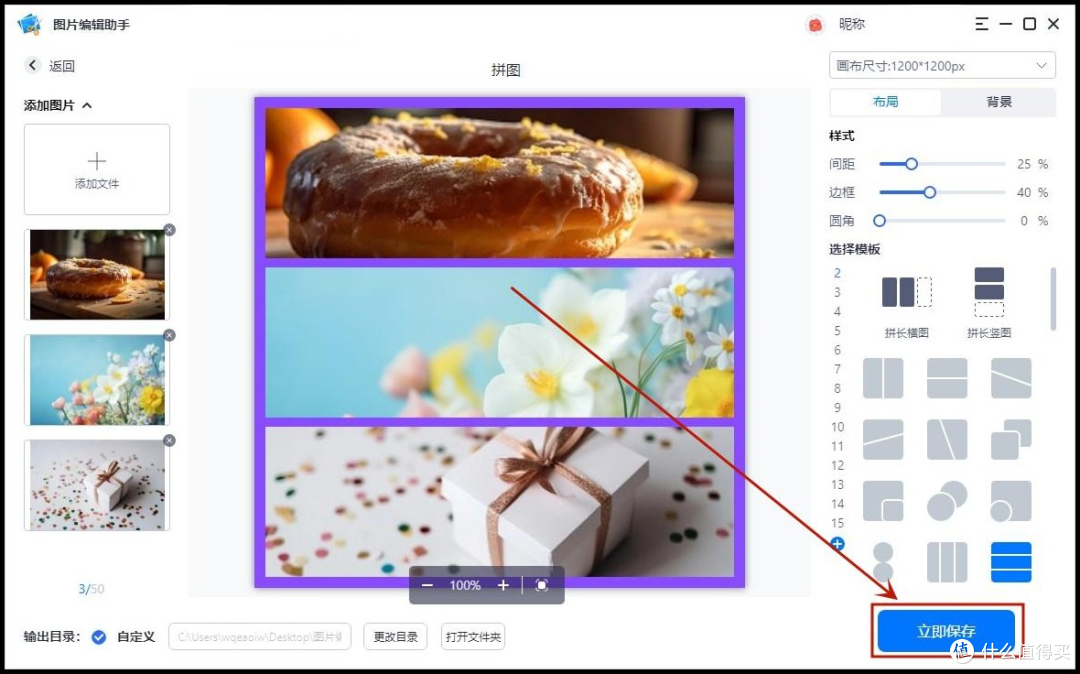Adjust the 边框 border slider handle

(x=930, y=193)
